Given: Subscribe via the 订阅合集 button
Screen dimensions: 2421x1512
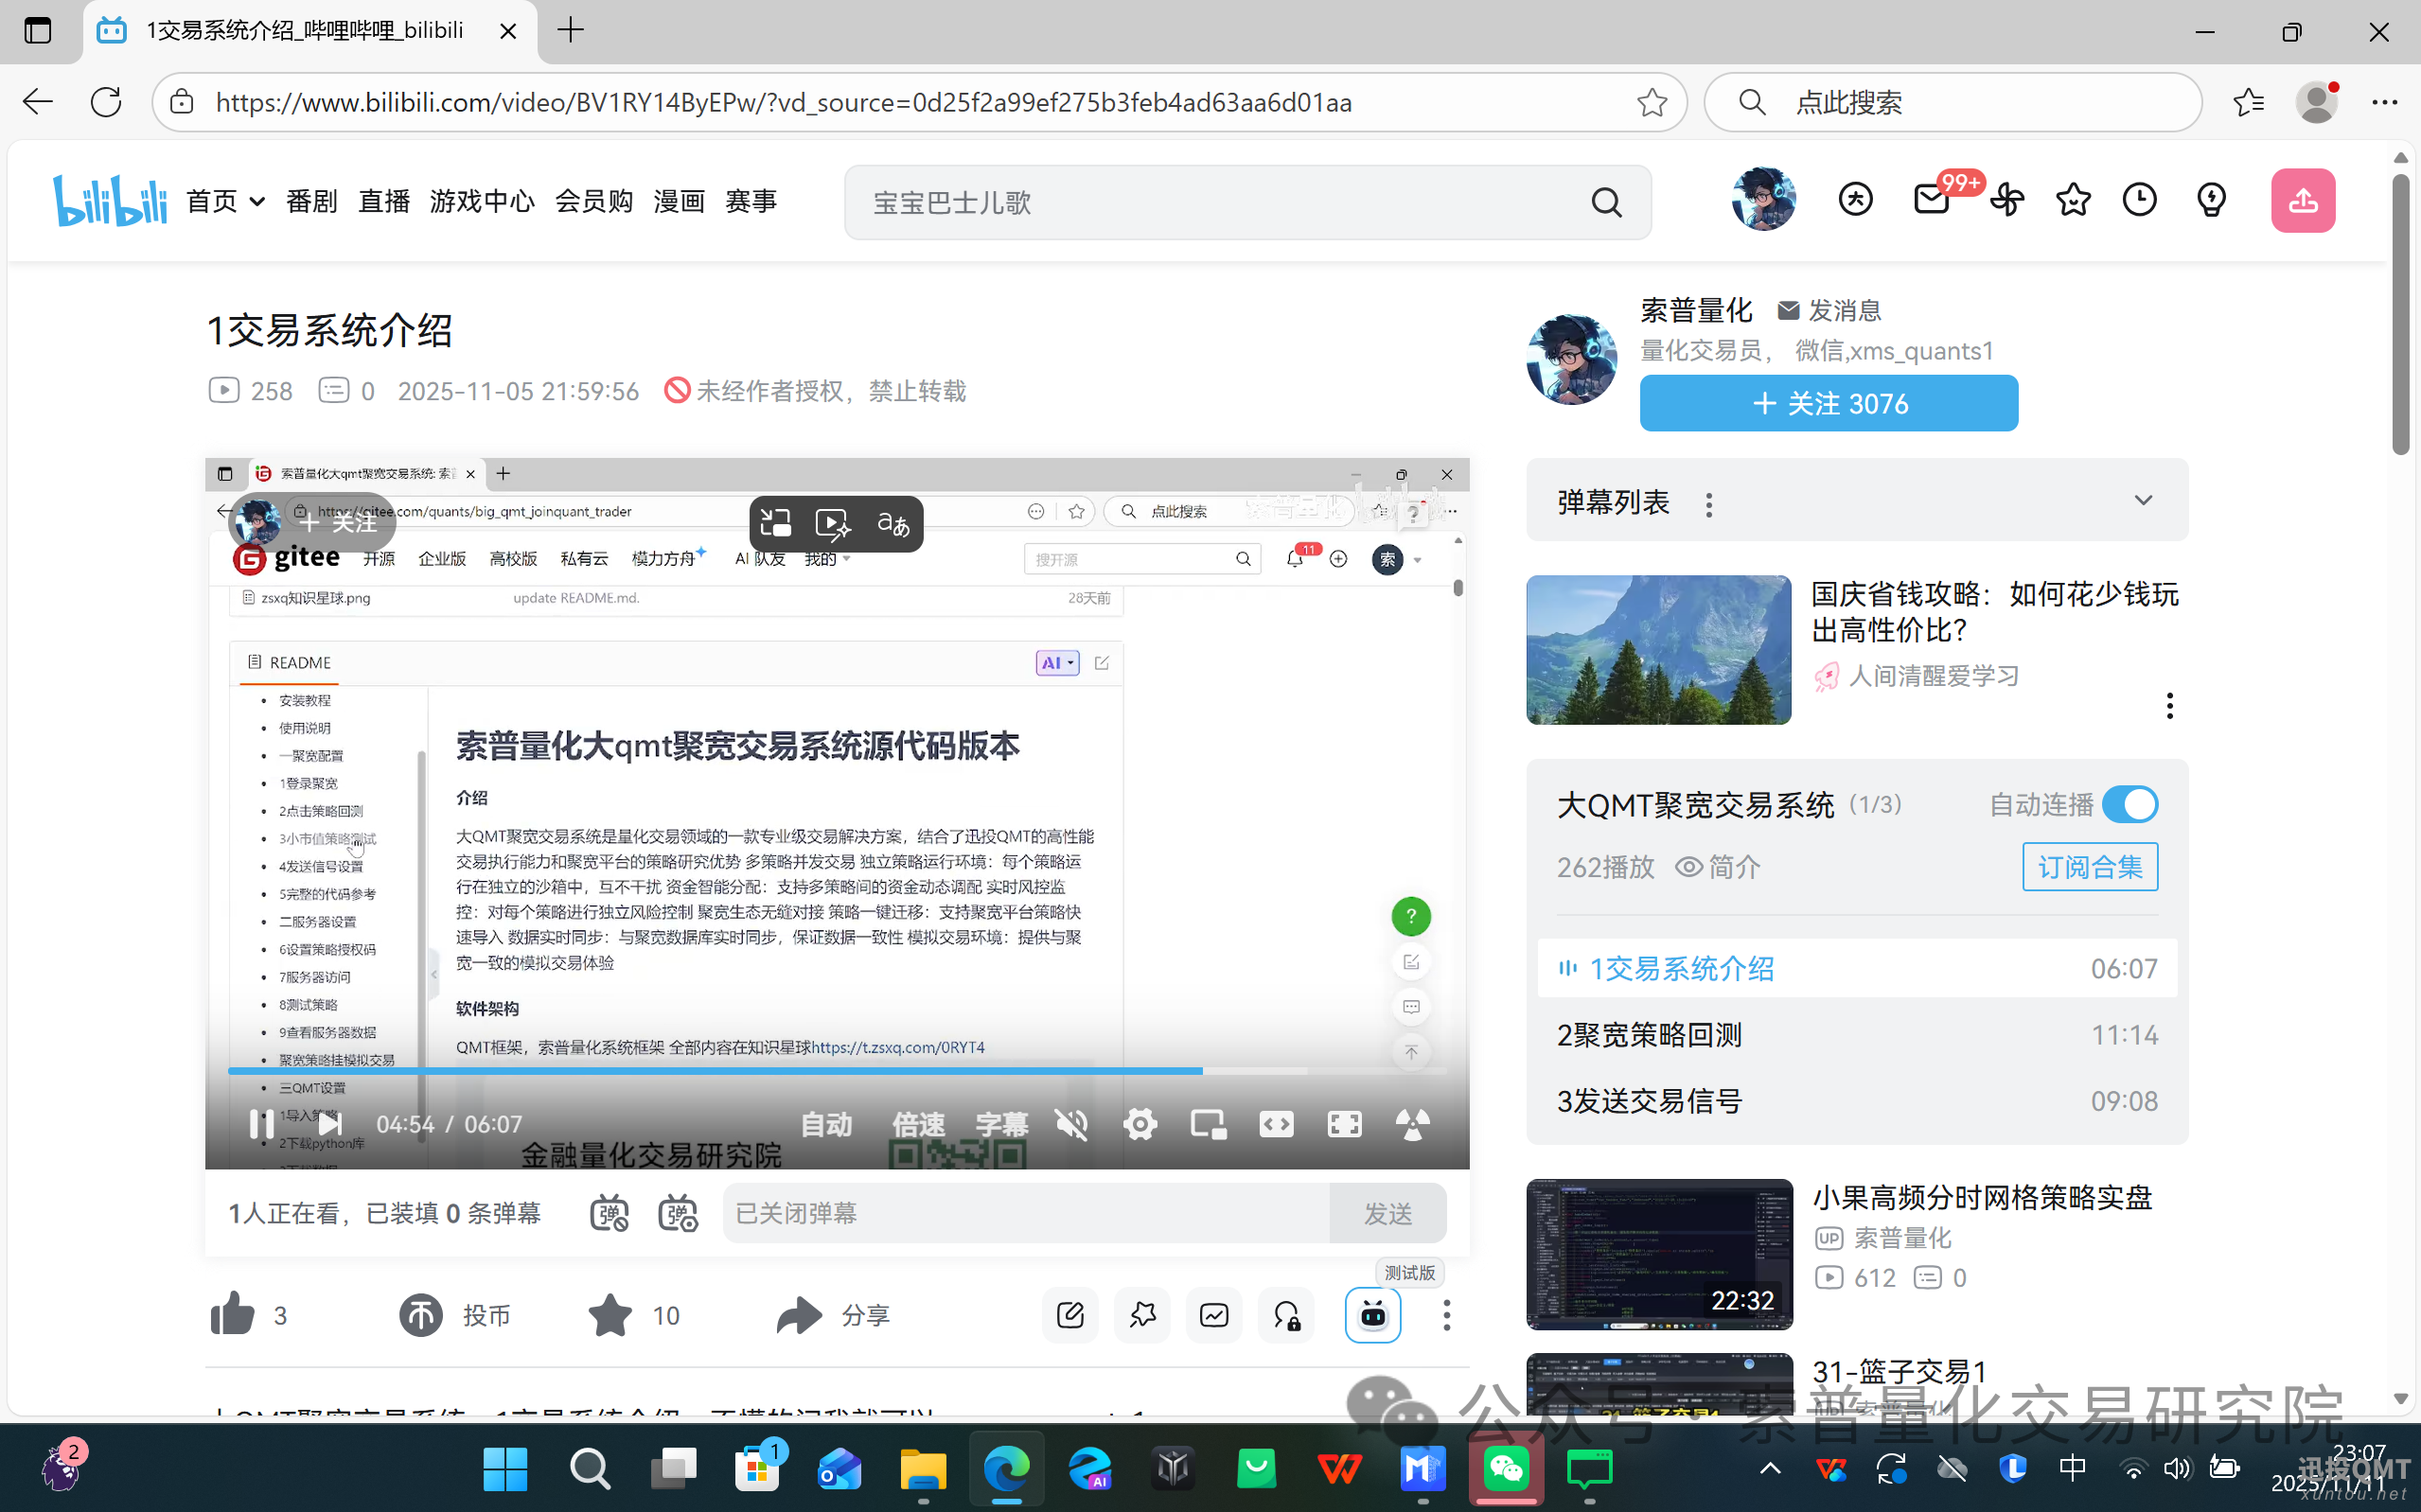Looking at the screenshot, I should [x=2089, y=867].
